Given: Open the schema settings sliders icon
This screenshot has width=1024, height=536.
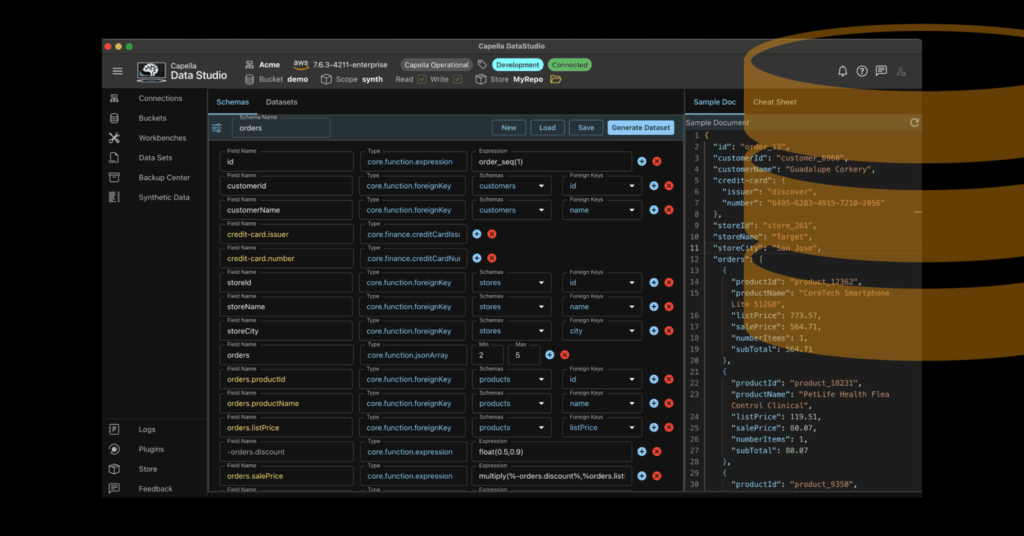Looking at the screenshot, I should (217, 128).
